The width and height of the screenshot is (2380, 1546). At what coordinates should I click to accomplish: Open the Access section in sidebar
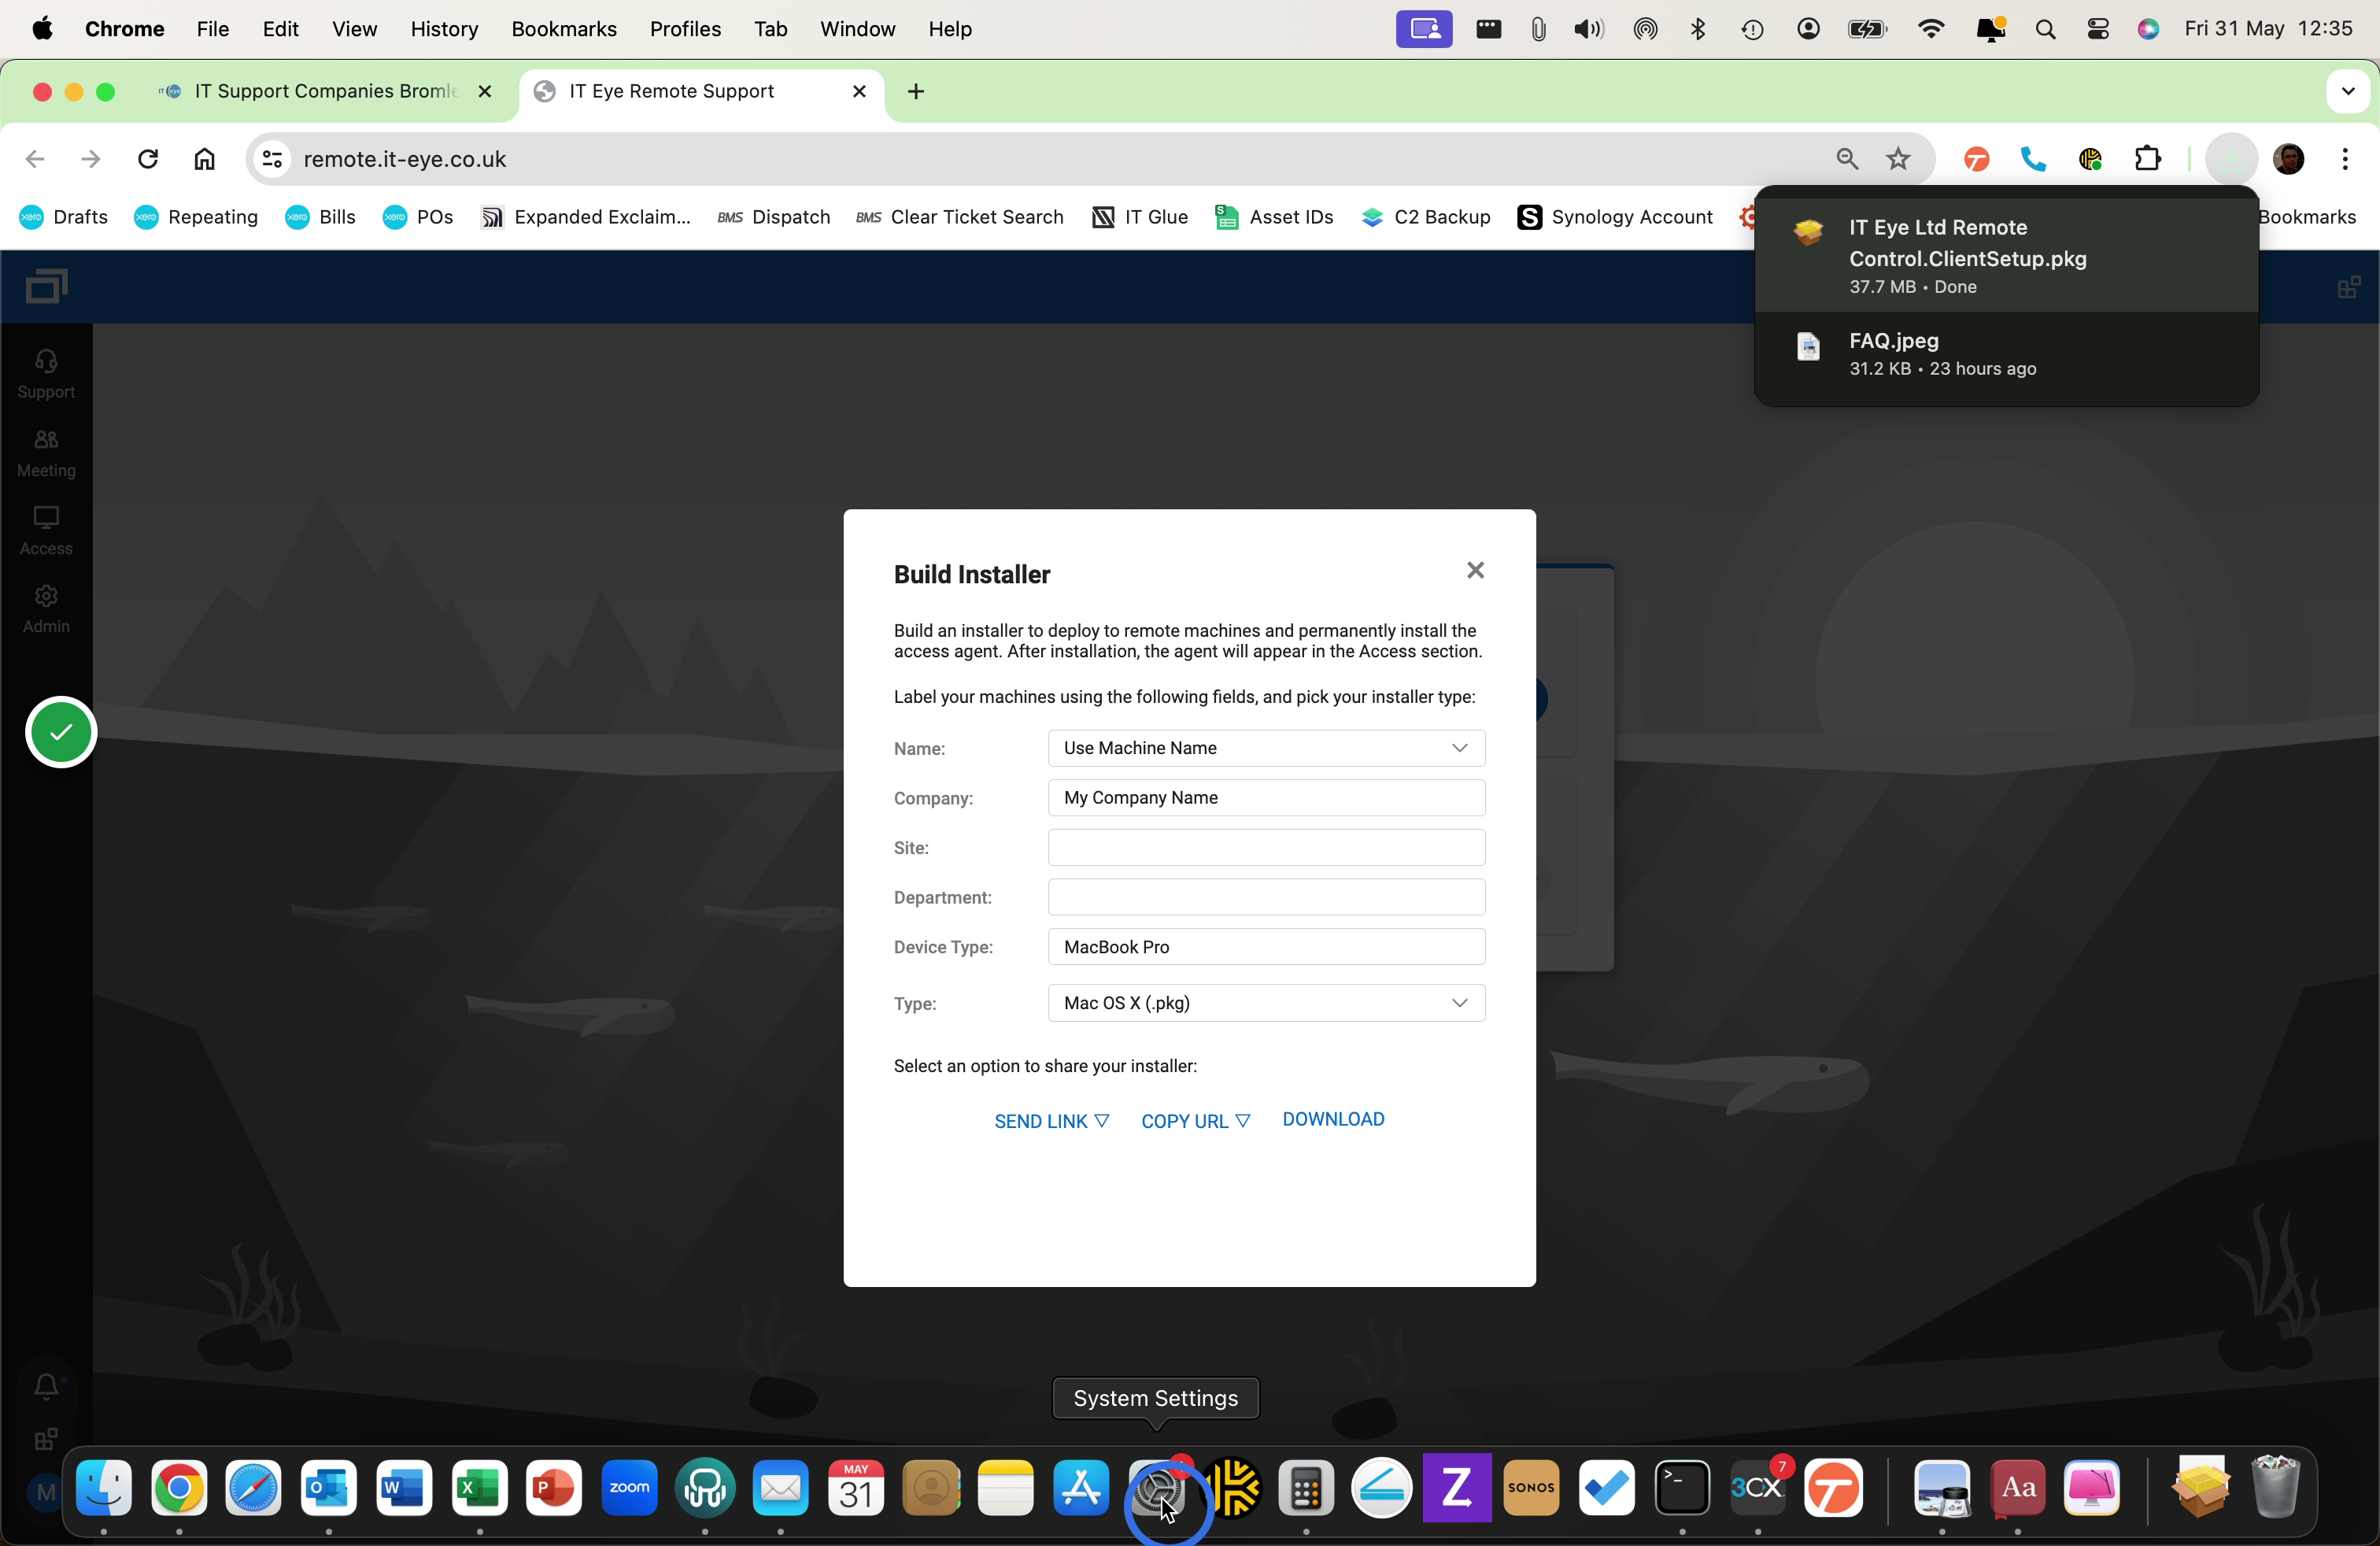tap(46, 531)
